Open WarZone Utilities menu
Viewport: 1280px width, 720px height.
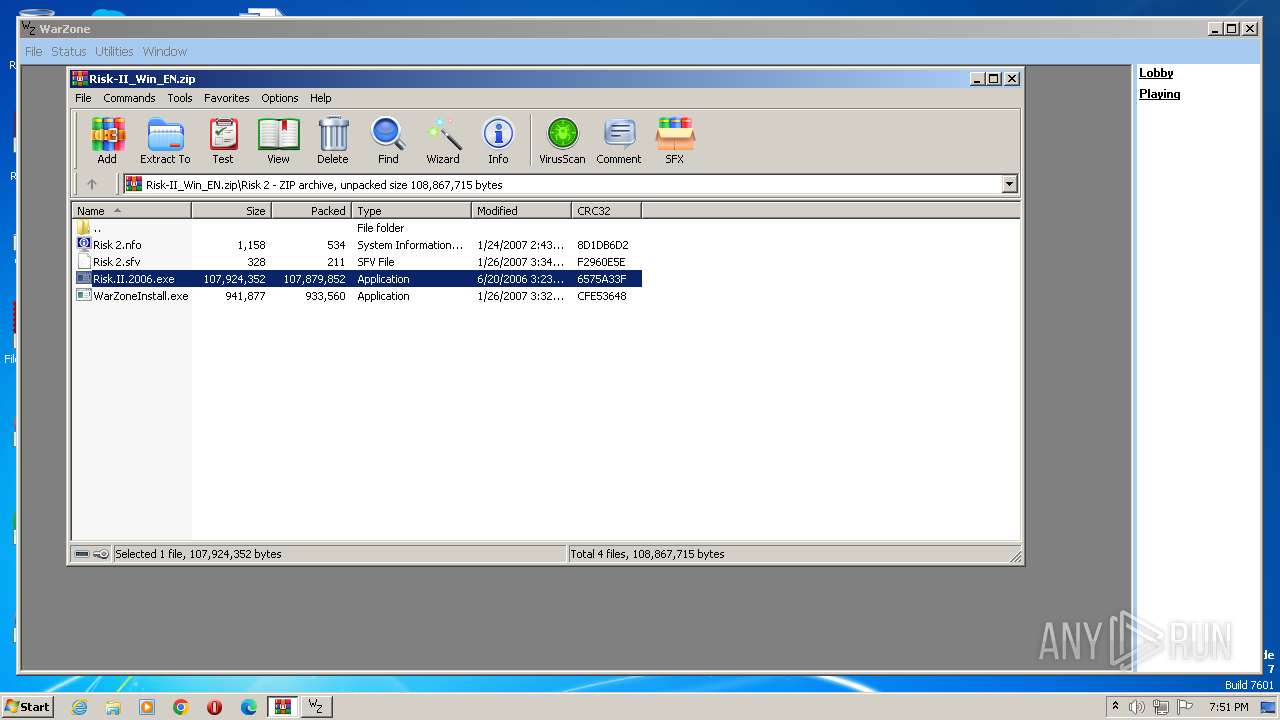click(114, 51)
